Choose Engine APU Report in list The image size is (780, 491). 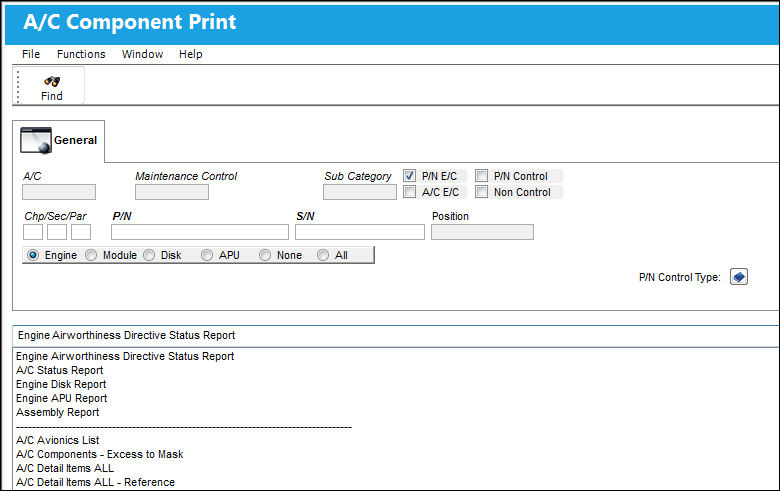[62, 398]
